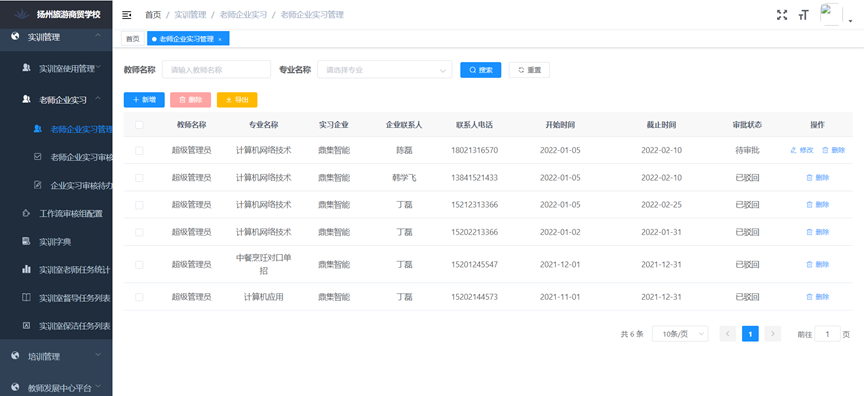Click 删除 for the 2022-02-25 row

click(818, 204)
